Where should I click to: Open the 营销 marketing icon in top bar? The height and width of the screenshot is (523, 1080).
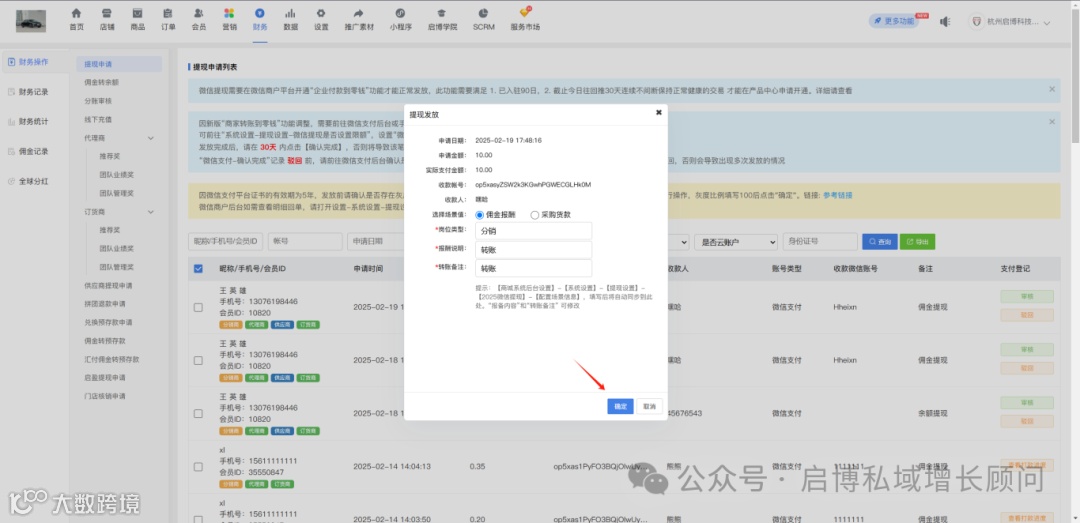(229, 13)
